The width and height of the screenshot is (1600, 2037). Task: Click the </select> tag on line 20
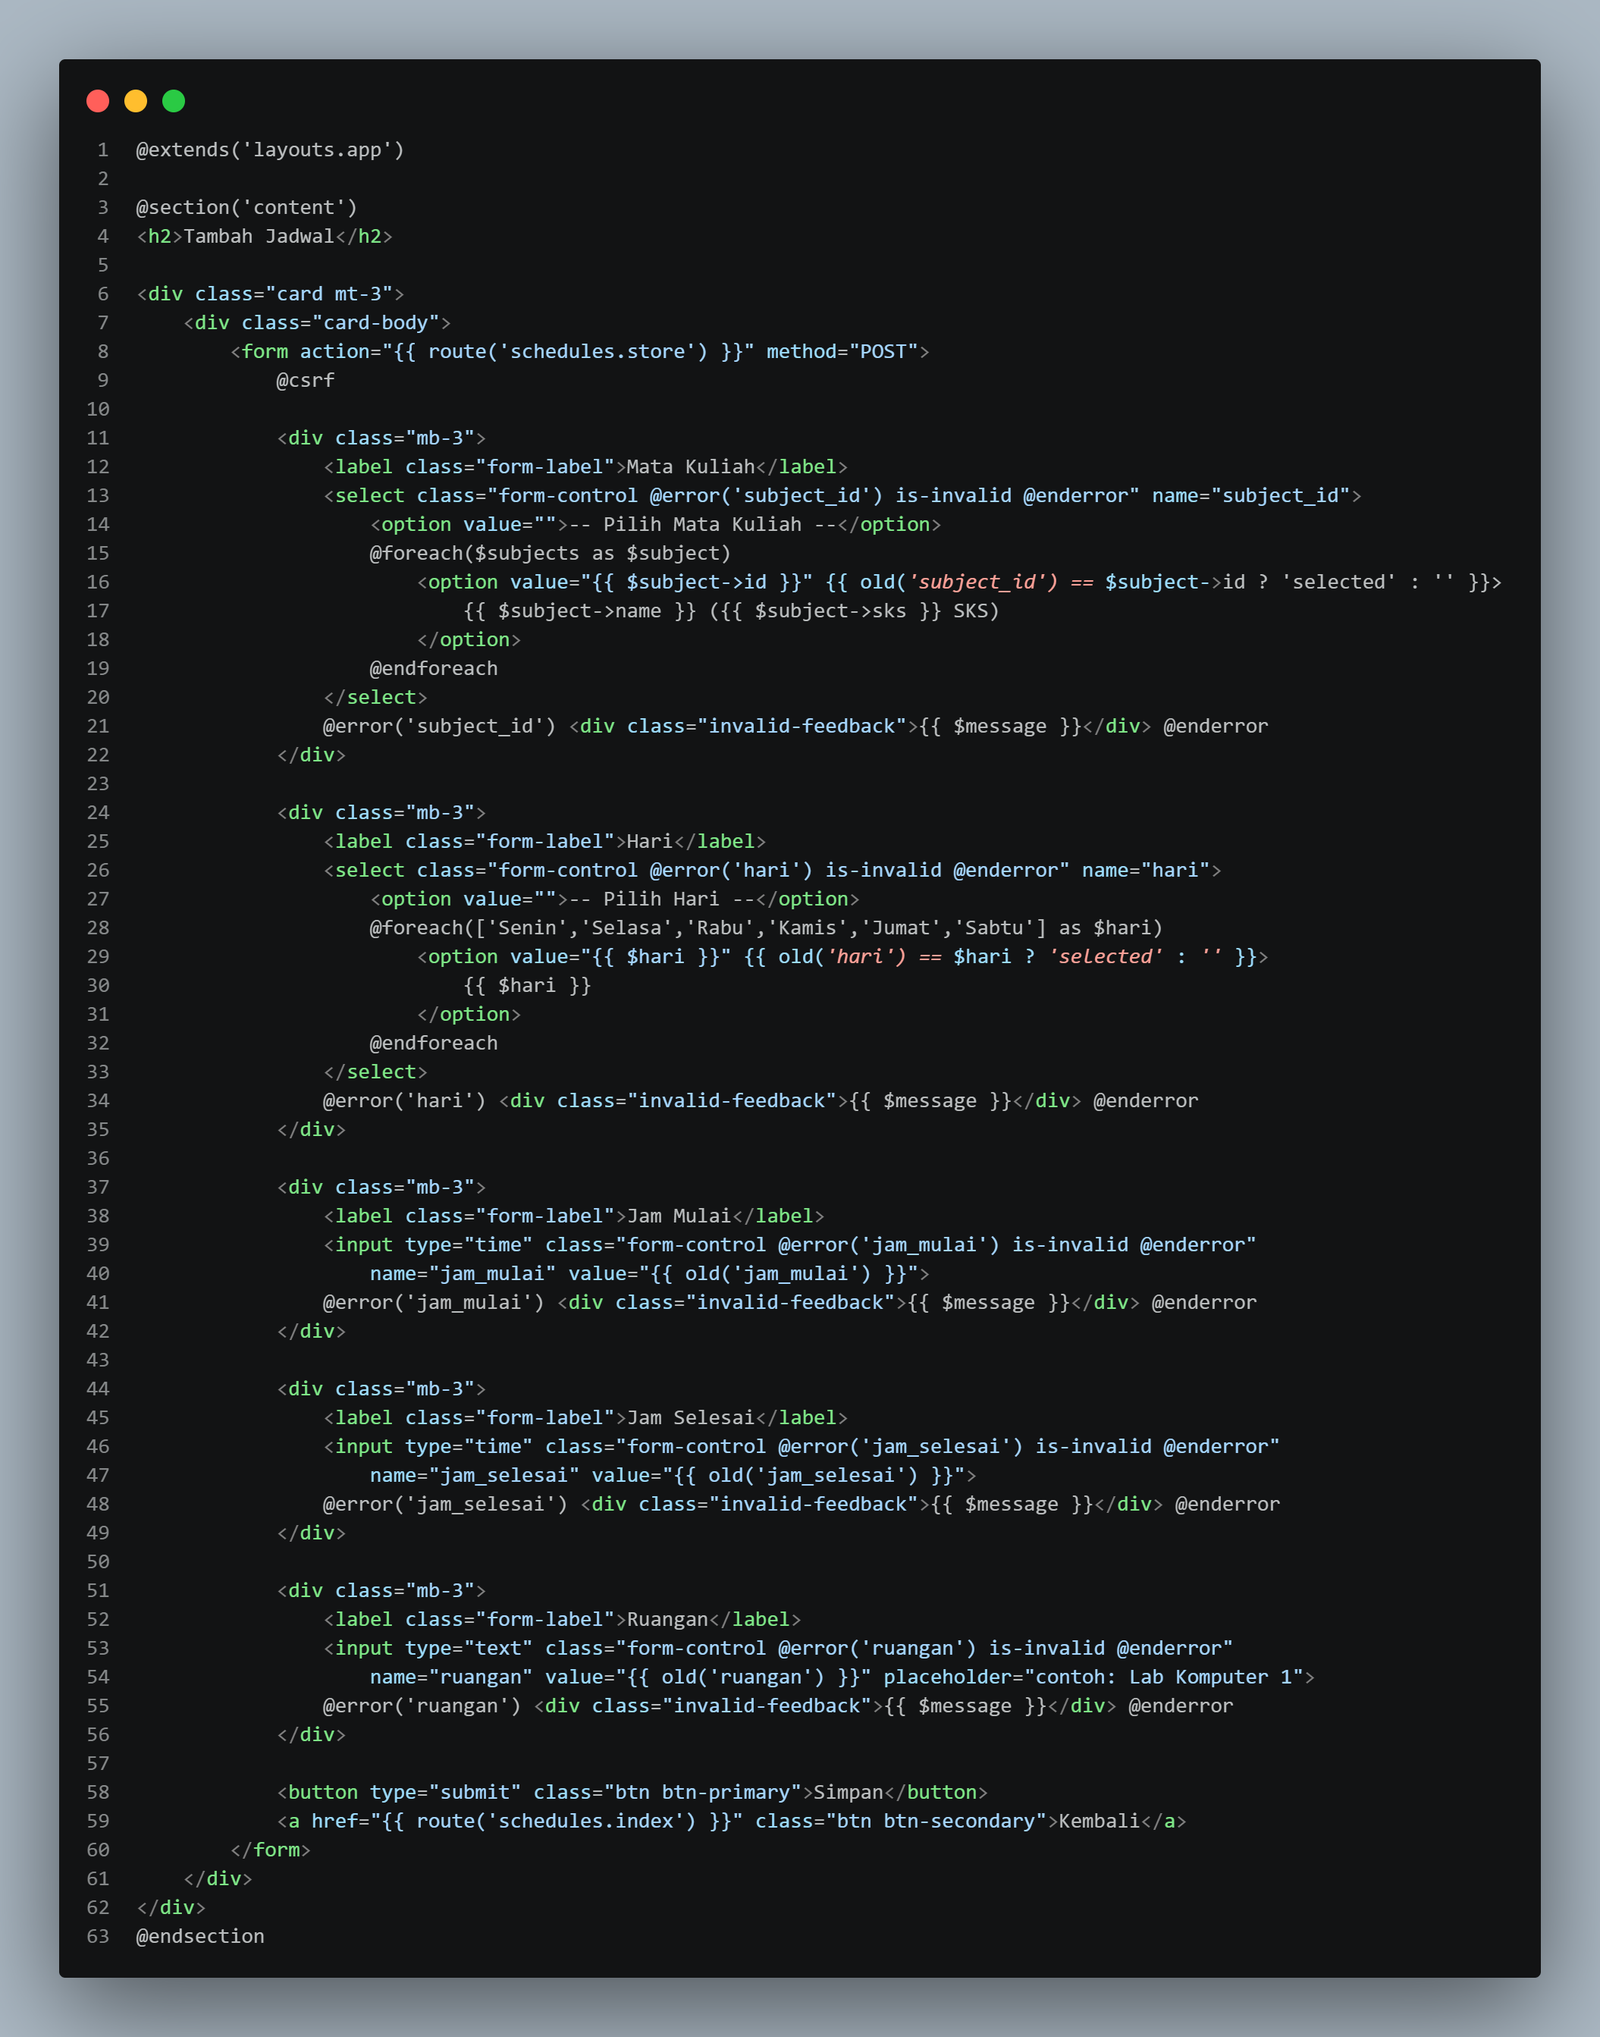click(376, 697)
